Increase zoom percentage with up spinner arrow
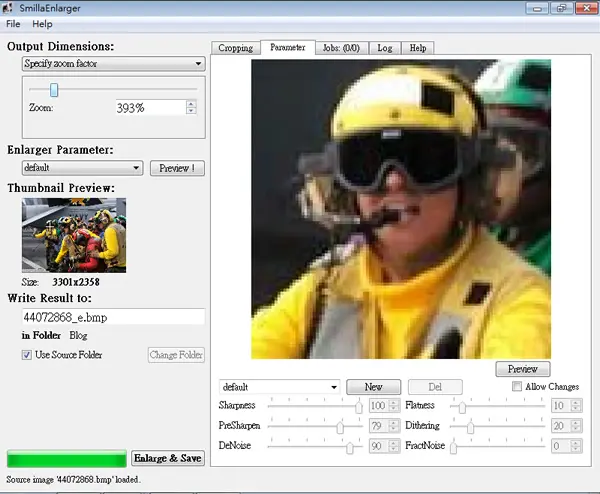 pyautogui.click(x=191, y=103)
